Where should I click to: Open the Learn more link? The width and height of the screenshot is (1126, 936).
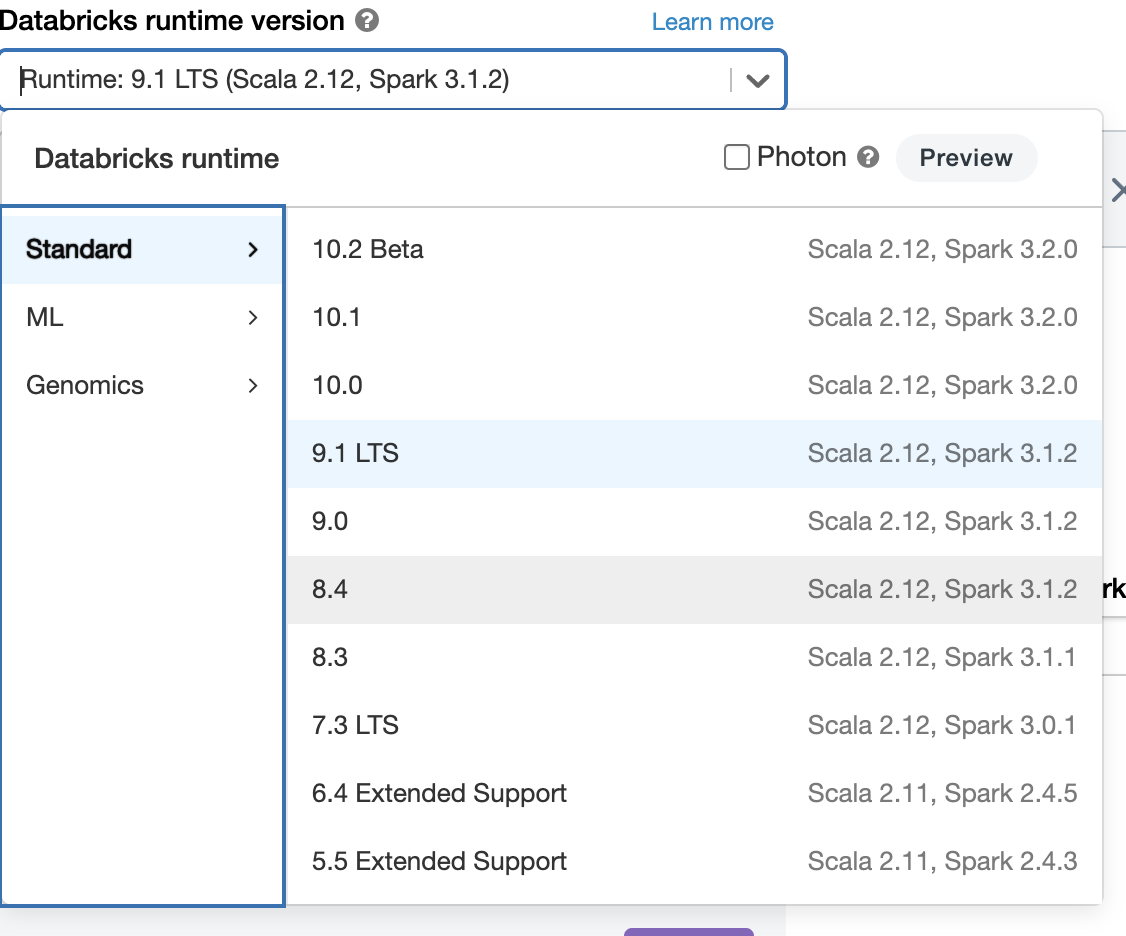tap(712, 22)
